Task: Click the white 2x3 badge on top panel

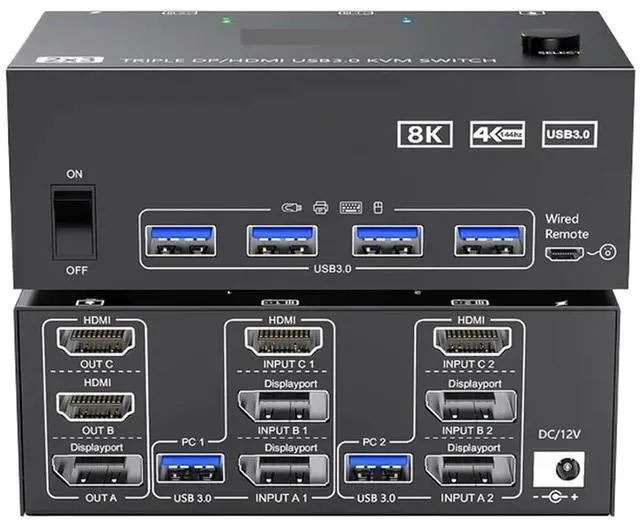Action: (x=69, y=60)
